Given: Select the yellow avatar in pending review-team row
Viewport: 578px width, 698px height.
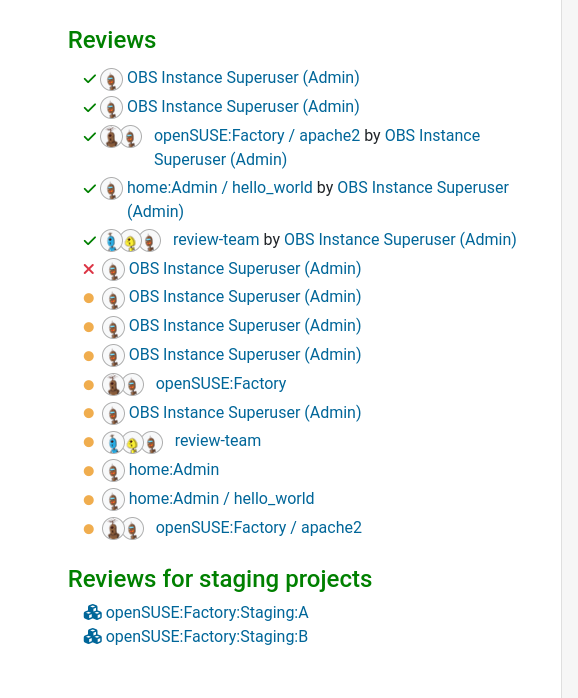Looking at the screenshot, I should (x=132, y=442).
